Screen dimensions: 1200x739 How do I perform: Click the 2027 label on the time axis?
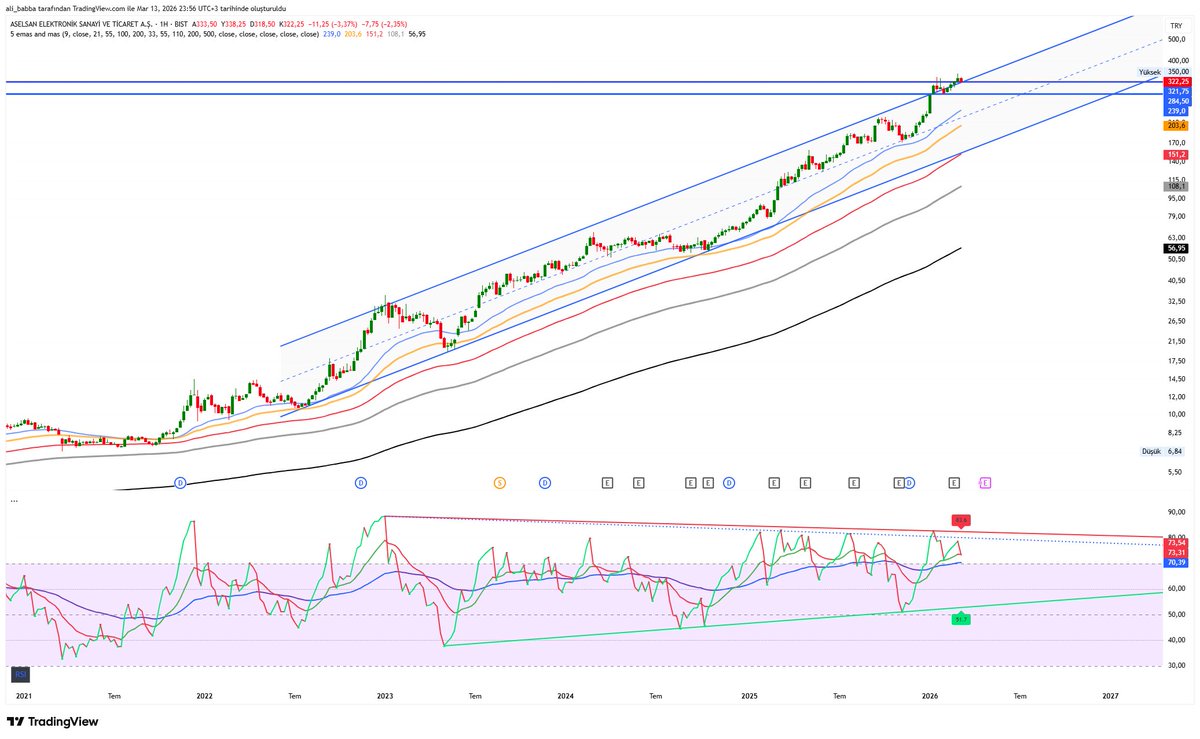[1111, 695]
